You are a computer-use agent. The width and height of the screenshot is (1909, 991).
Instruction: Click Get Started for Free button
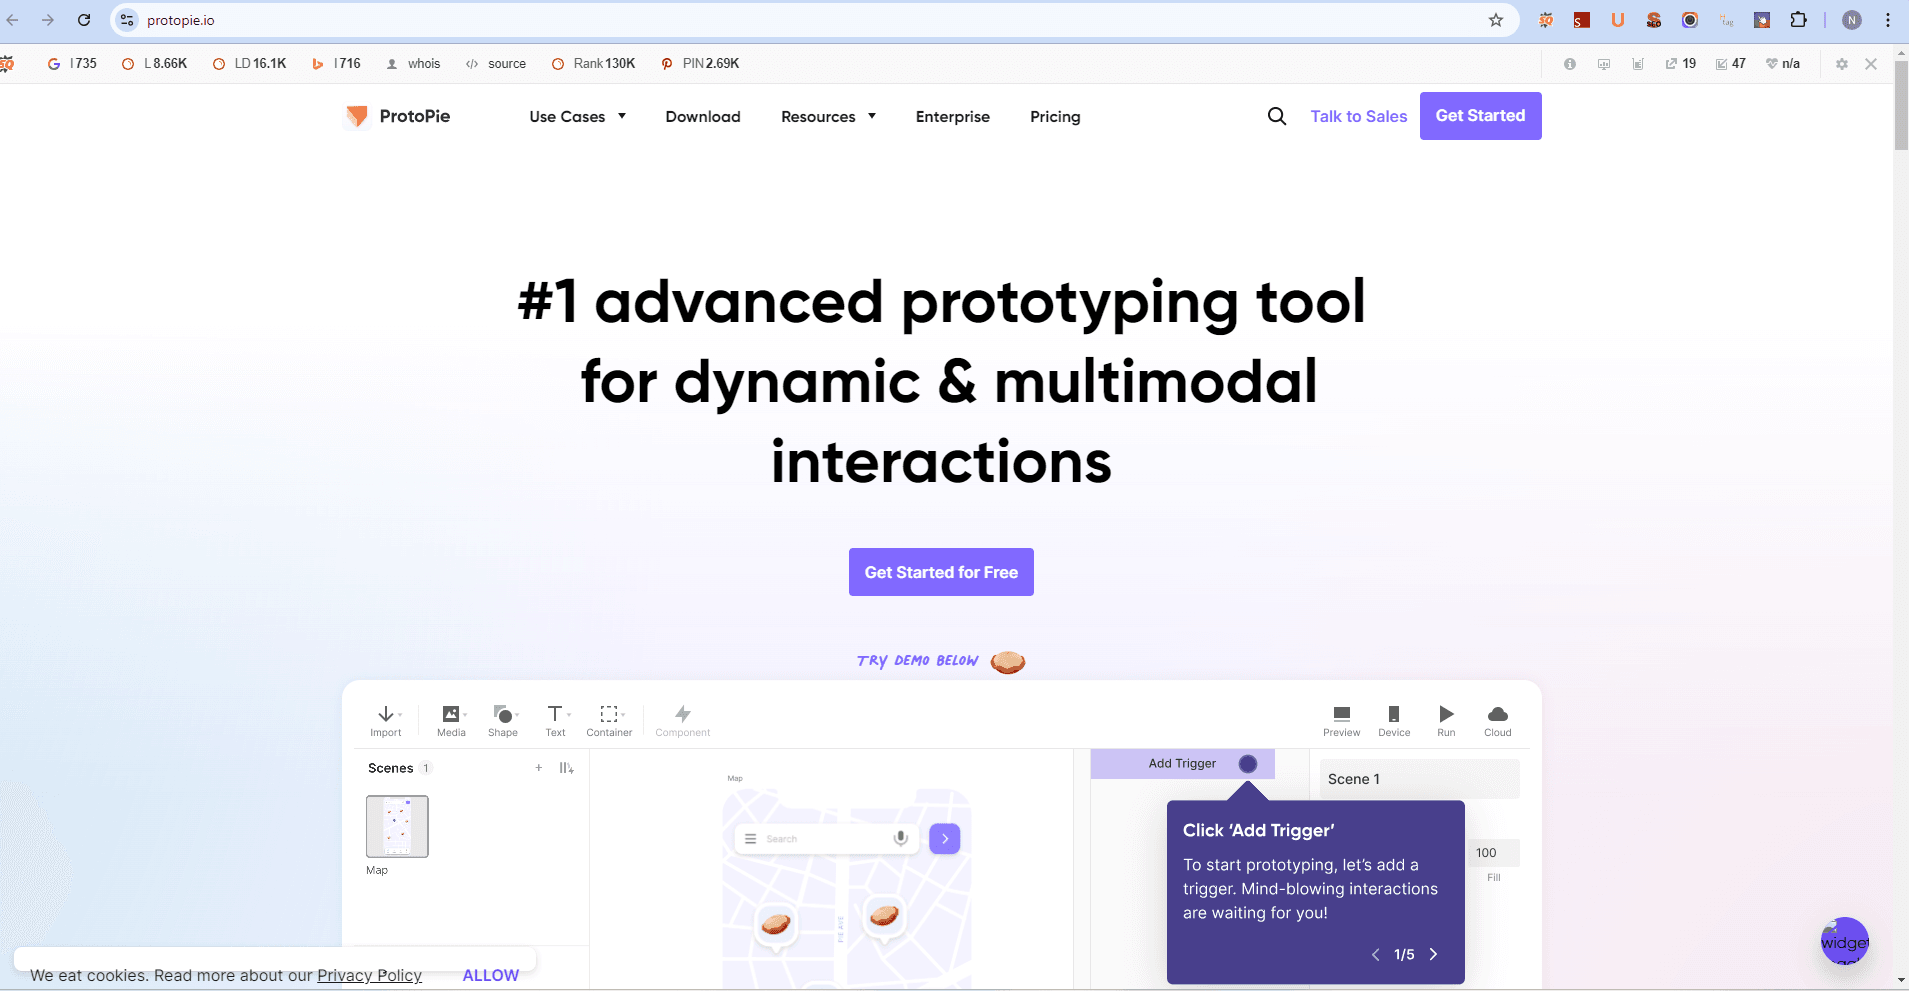pos(941,572)
